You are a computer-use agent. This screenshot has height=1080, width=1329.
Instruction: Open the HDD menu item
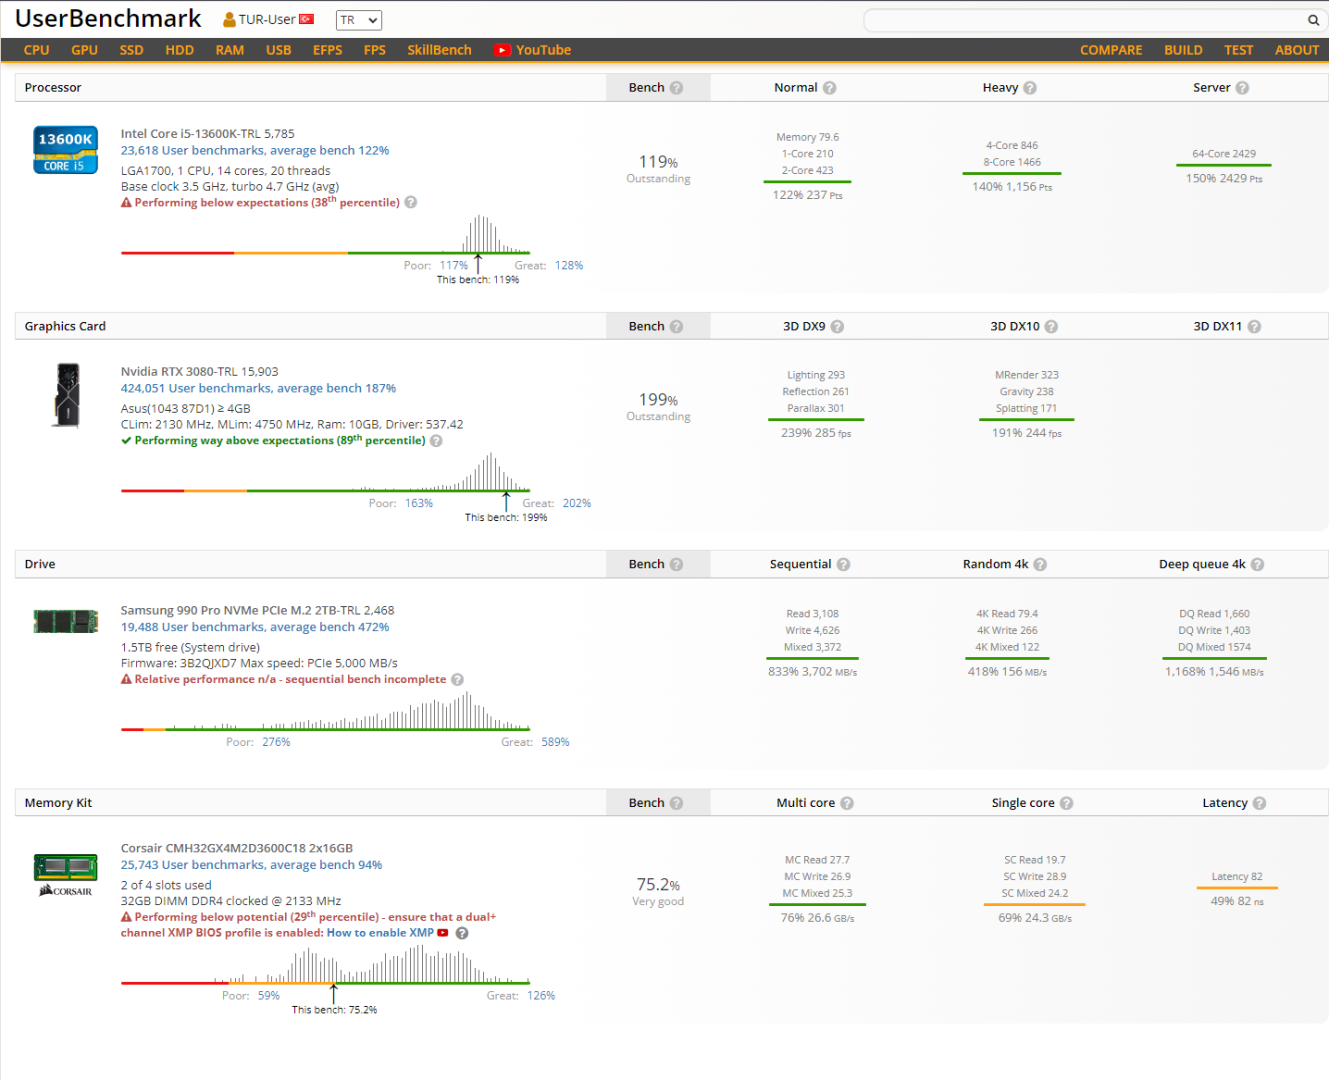[x=180, y=50]
